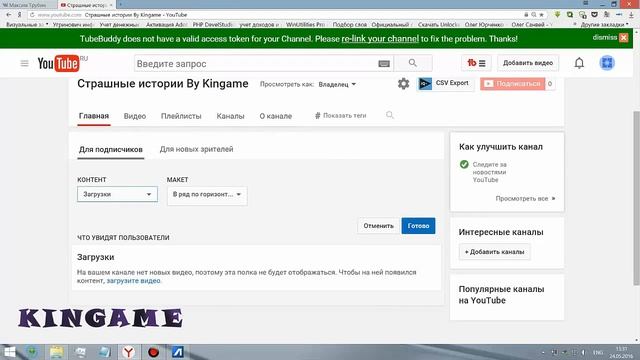Switch to the Каналы tab
640x360 pixels.
(230, 116)
